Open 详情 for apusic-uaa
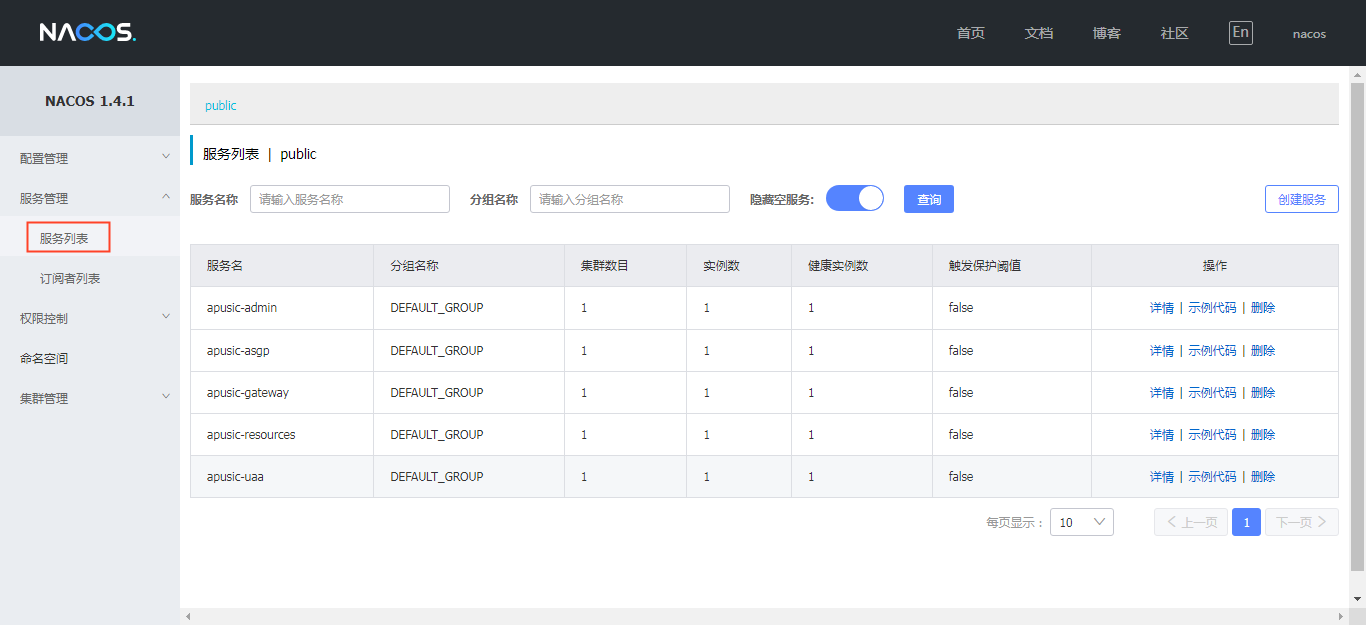 [x=1162, y=477]
